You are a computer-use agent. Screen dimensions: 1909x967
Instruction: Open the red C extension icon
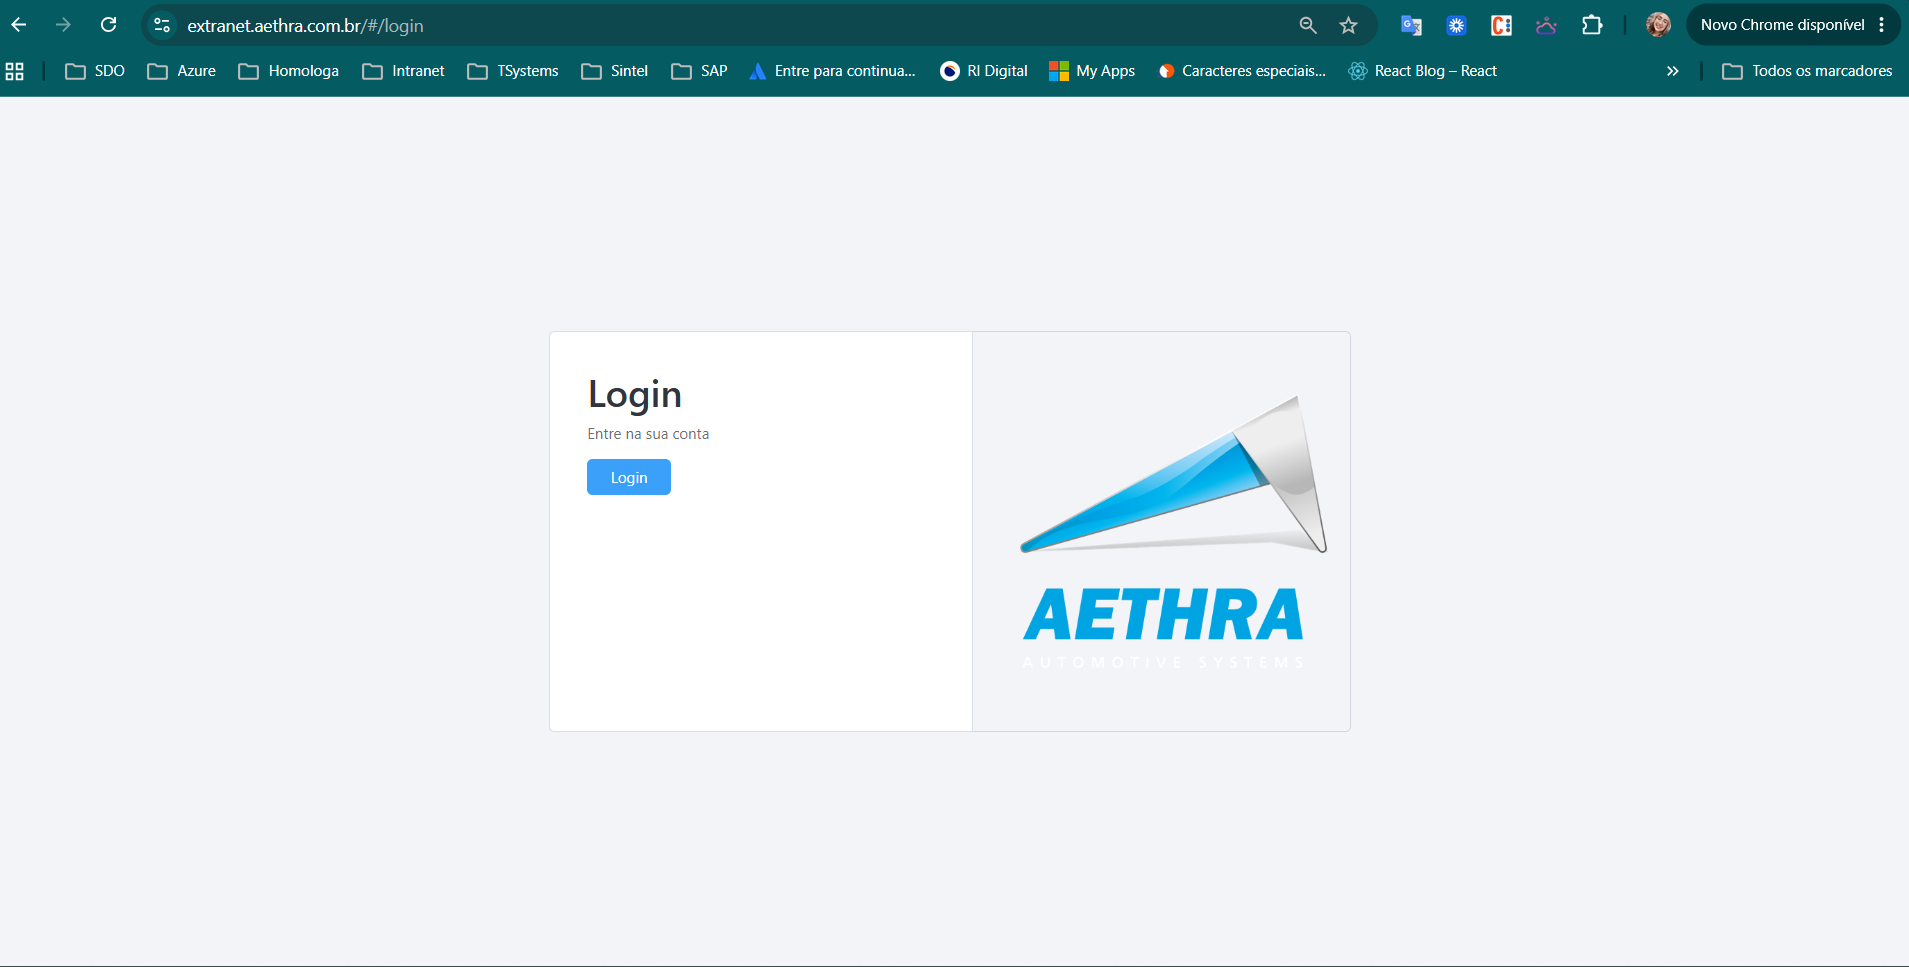point(1501,25)
